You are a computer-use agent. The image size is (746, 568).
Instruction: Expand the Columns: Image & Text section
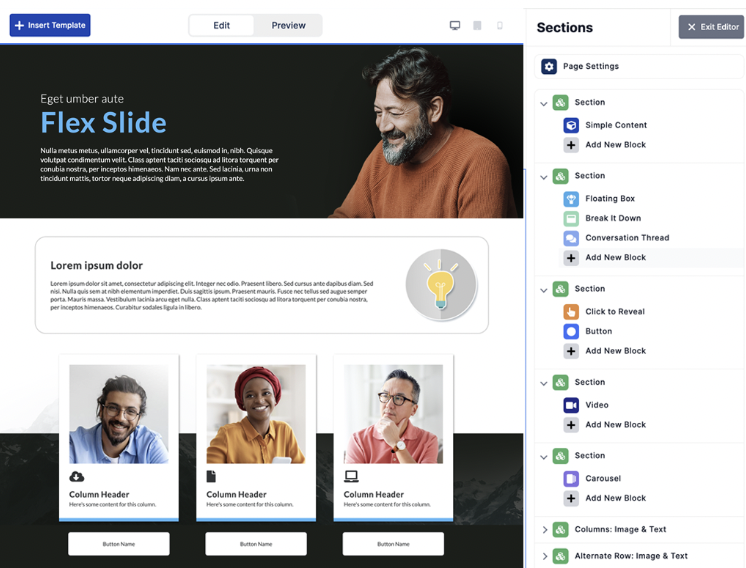coord(545,530)
